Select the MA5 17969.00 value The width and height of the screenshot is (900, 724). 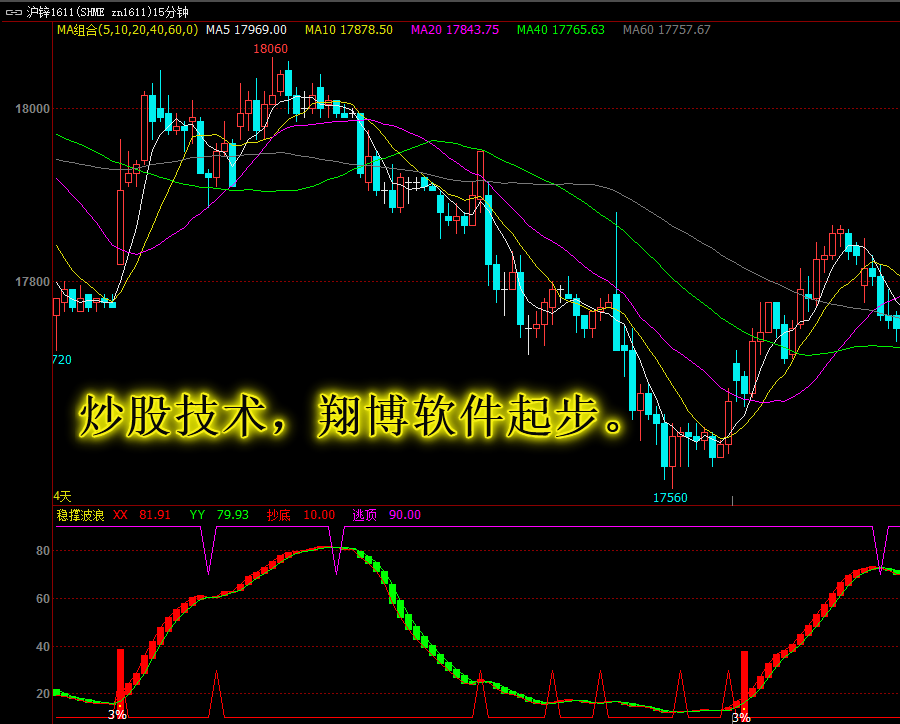pos(246,30)
